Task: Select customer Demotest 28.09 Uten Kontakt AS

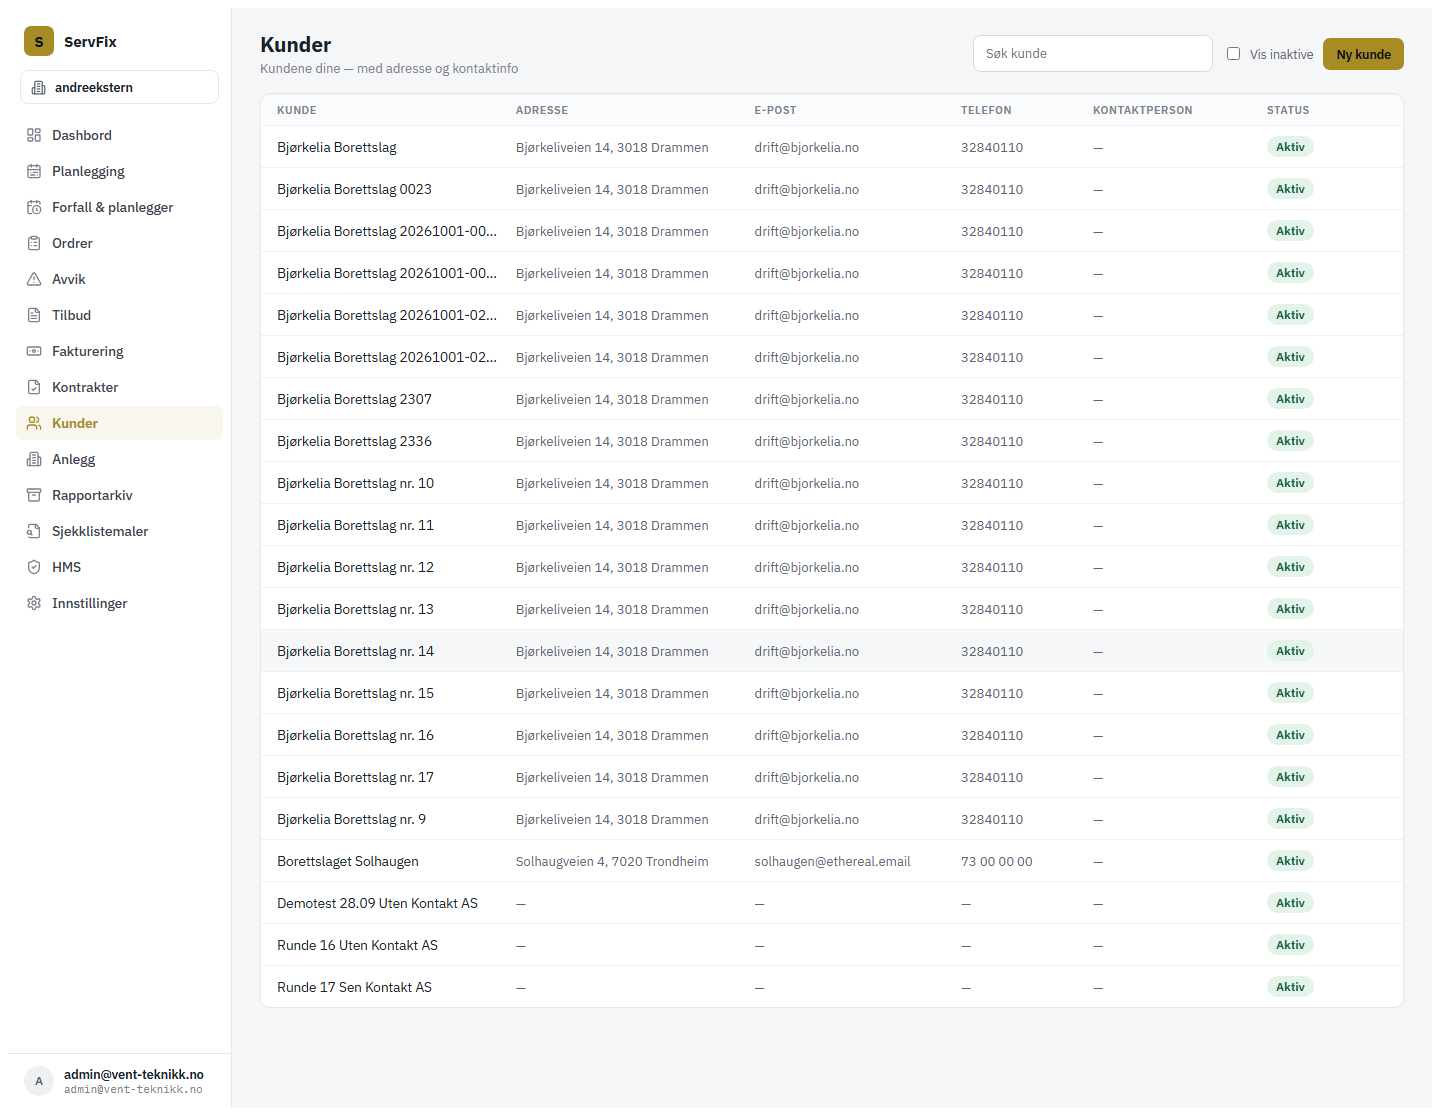Action: (831, 903)
